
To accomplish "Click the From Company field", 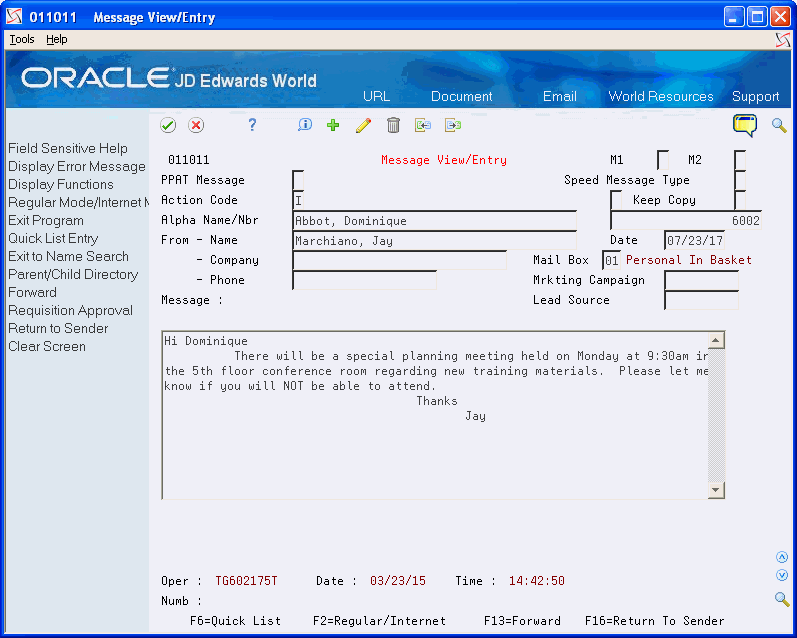I will pyautogui.click(x=400, y=260).
